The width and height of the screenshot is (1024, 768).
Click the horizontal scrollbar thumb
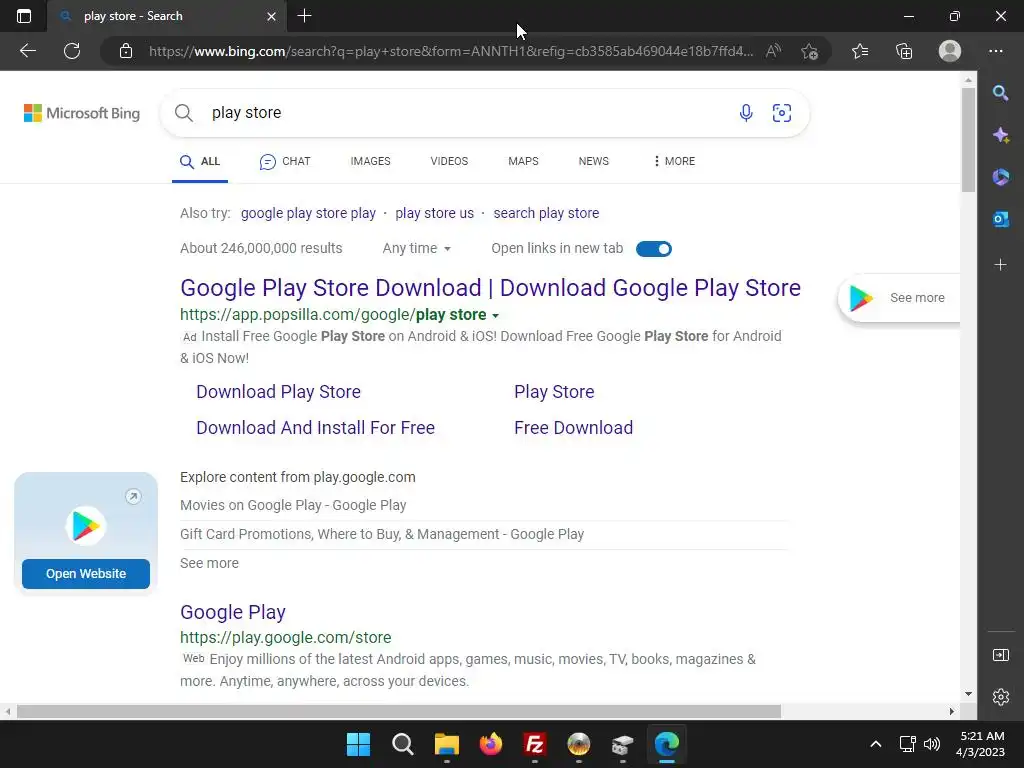[x=399, y=711]
